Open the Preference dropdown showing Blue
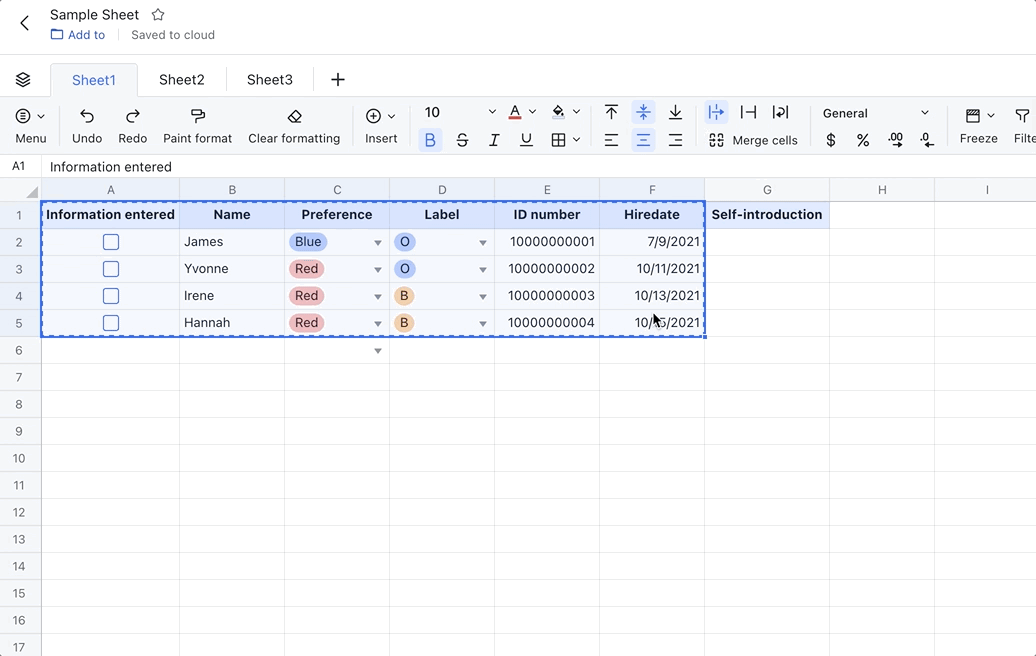1036x656 pixels. coord(377,241)
